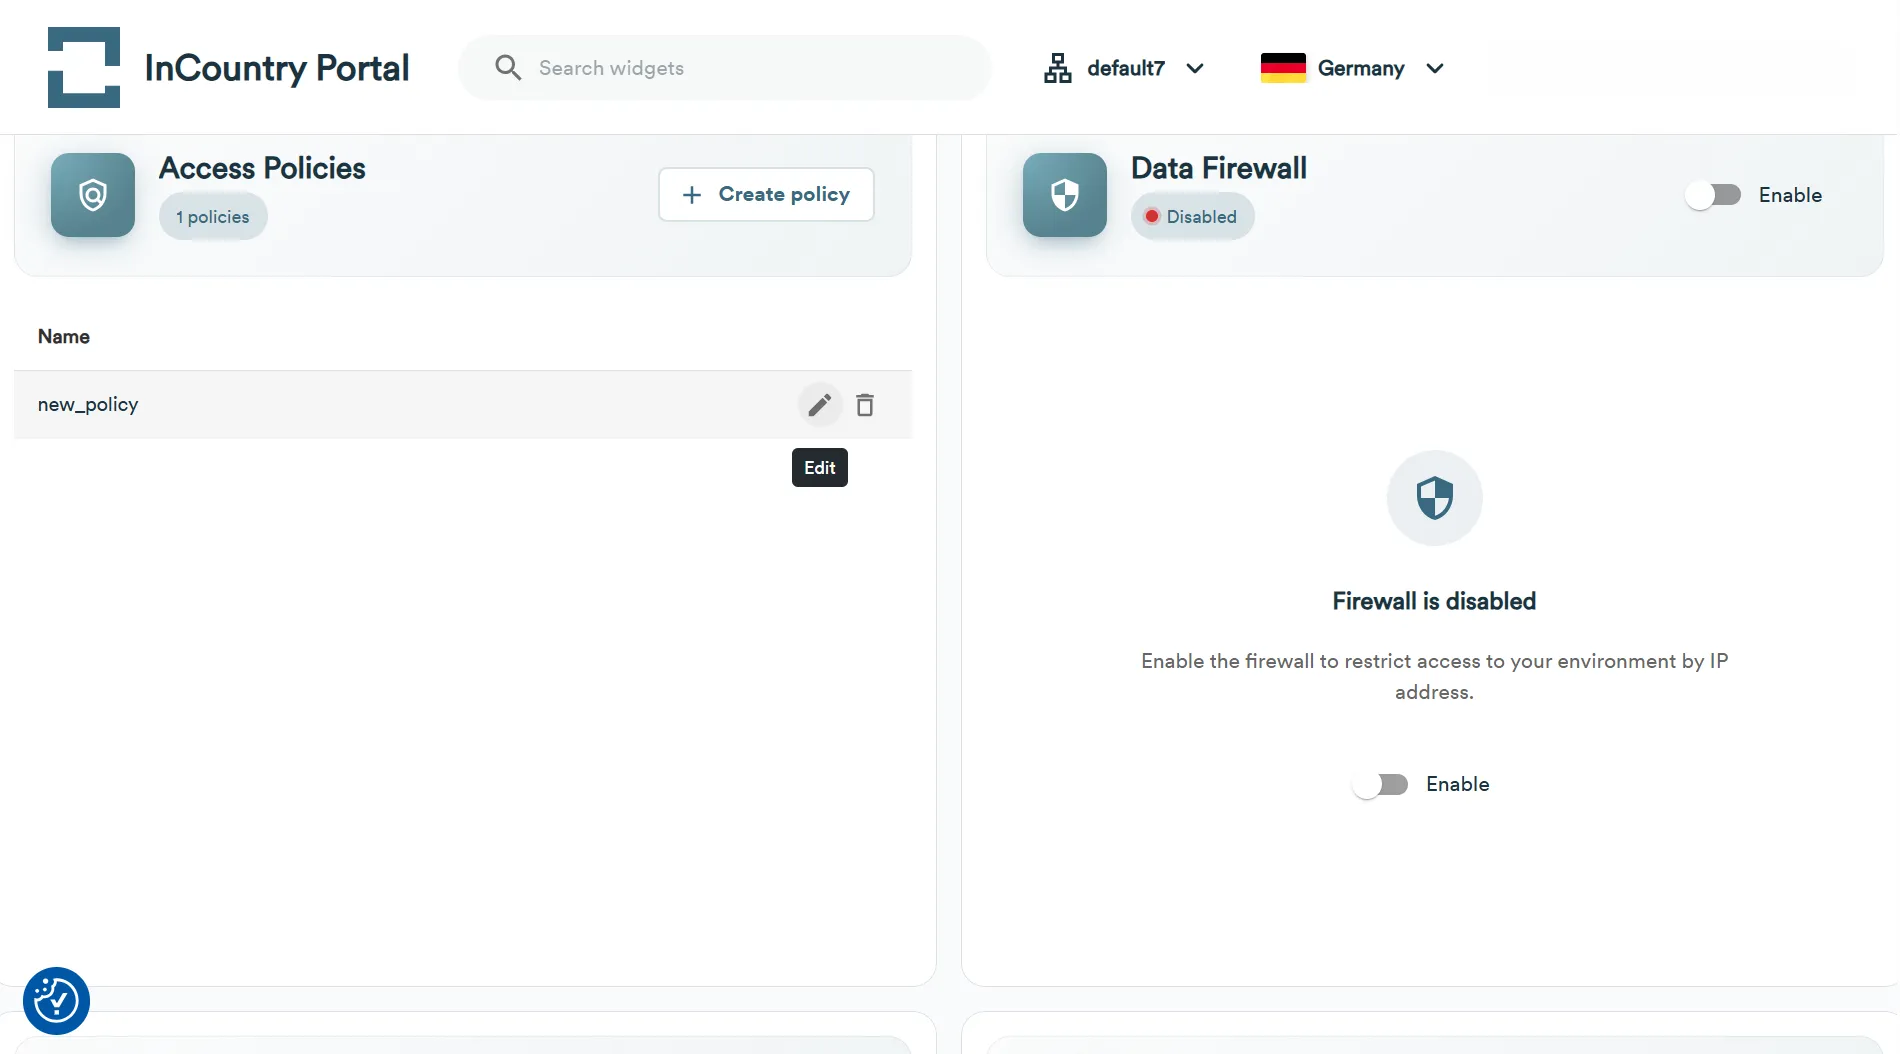Expand the default7 environment dropdown chevron
The image size is (1900, 1054).
tap(1195, 68)
